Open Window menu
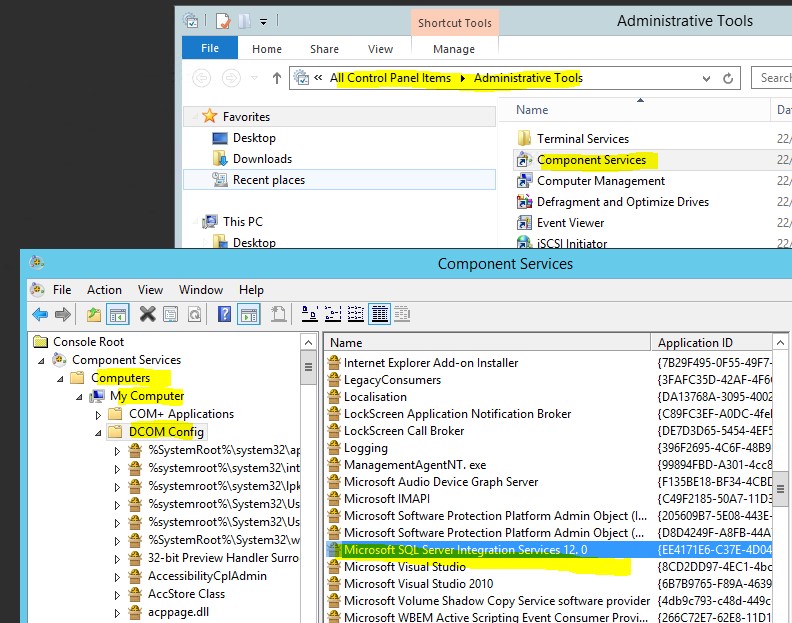Viewport: 792px width, 623px height. tap(201, 290)
